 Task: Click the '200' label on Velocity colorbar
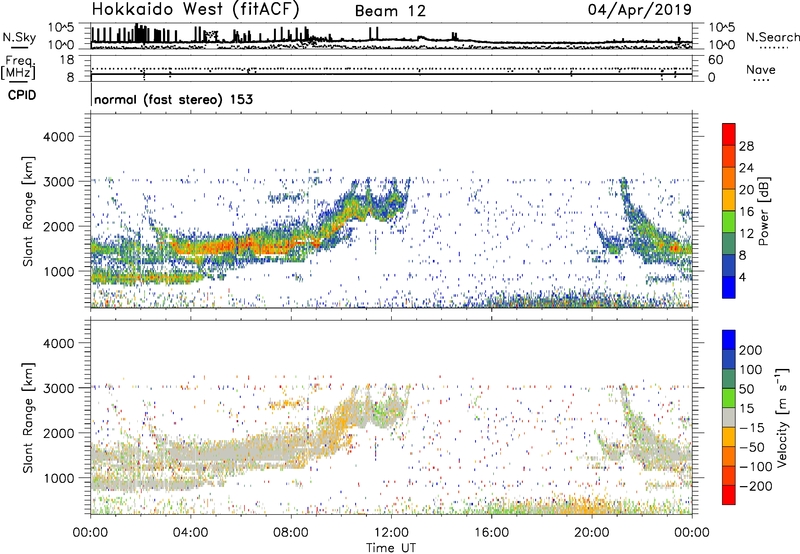[x=751, y=350]
